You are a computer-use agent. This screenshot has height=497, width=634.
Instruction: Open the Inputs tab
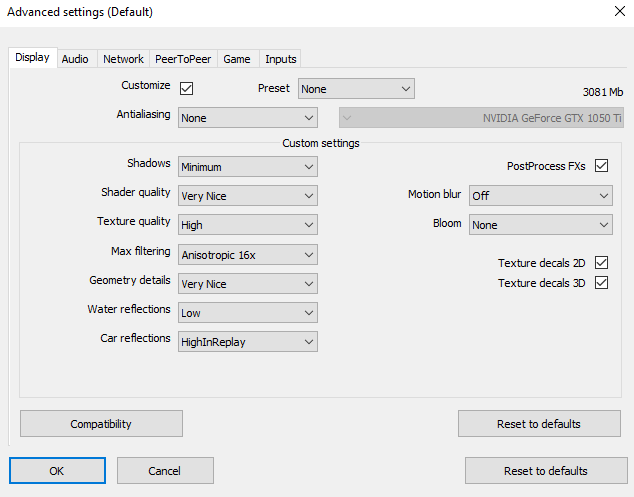(281, 59)
